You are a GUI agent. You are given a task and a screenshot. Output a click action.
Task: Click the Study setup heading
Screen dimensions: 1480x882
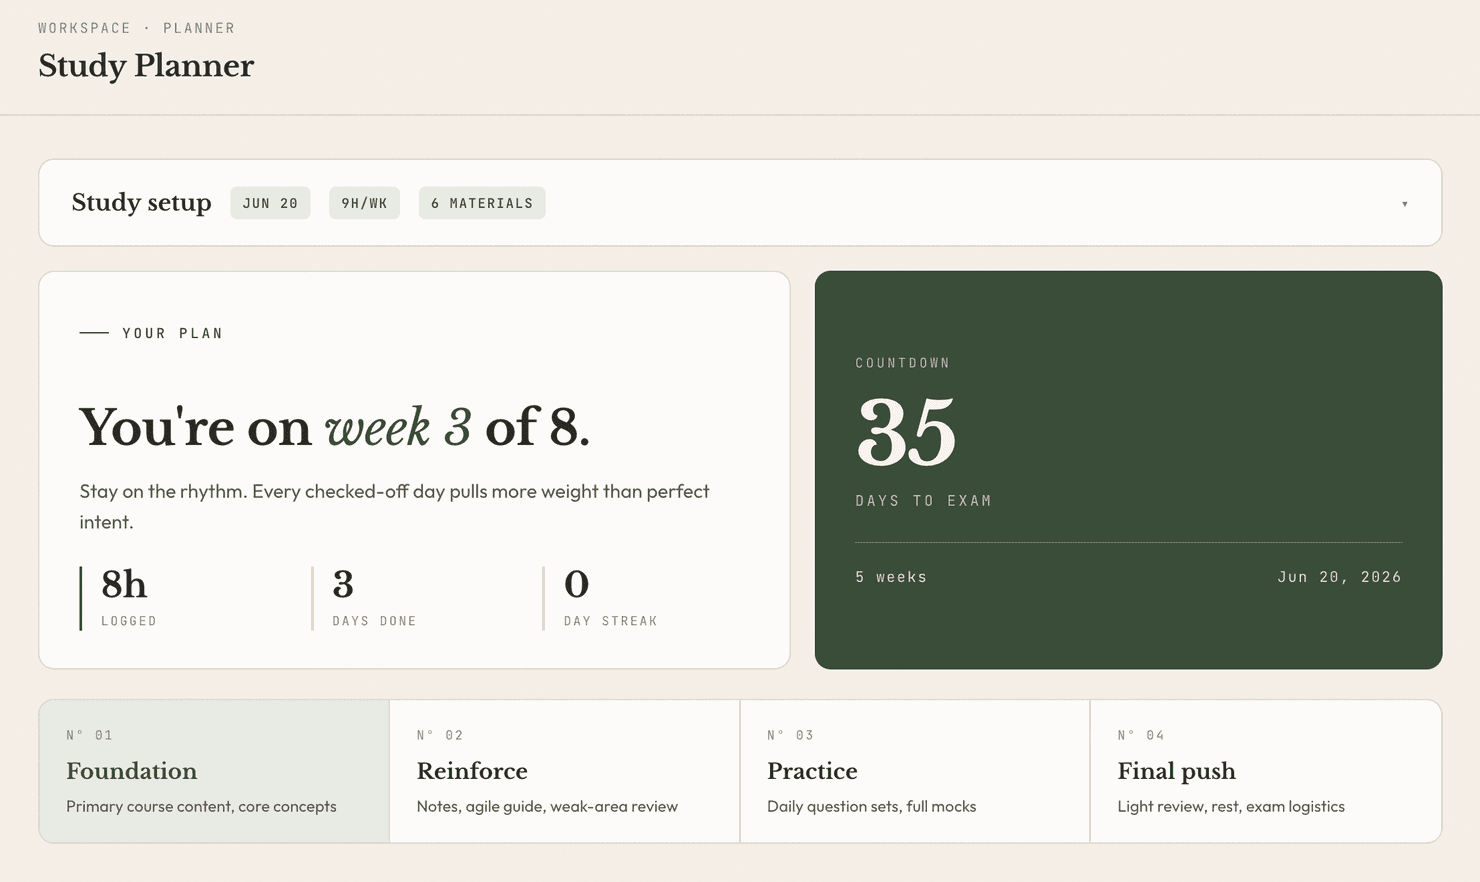pos(141,202)
